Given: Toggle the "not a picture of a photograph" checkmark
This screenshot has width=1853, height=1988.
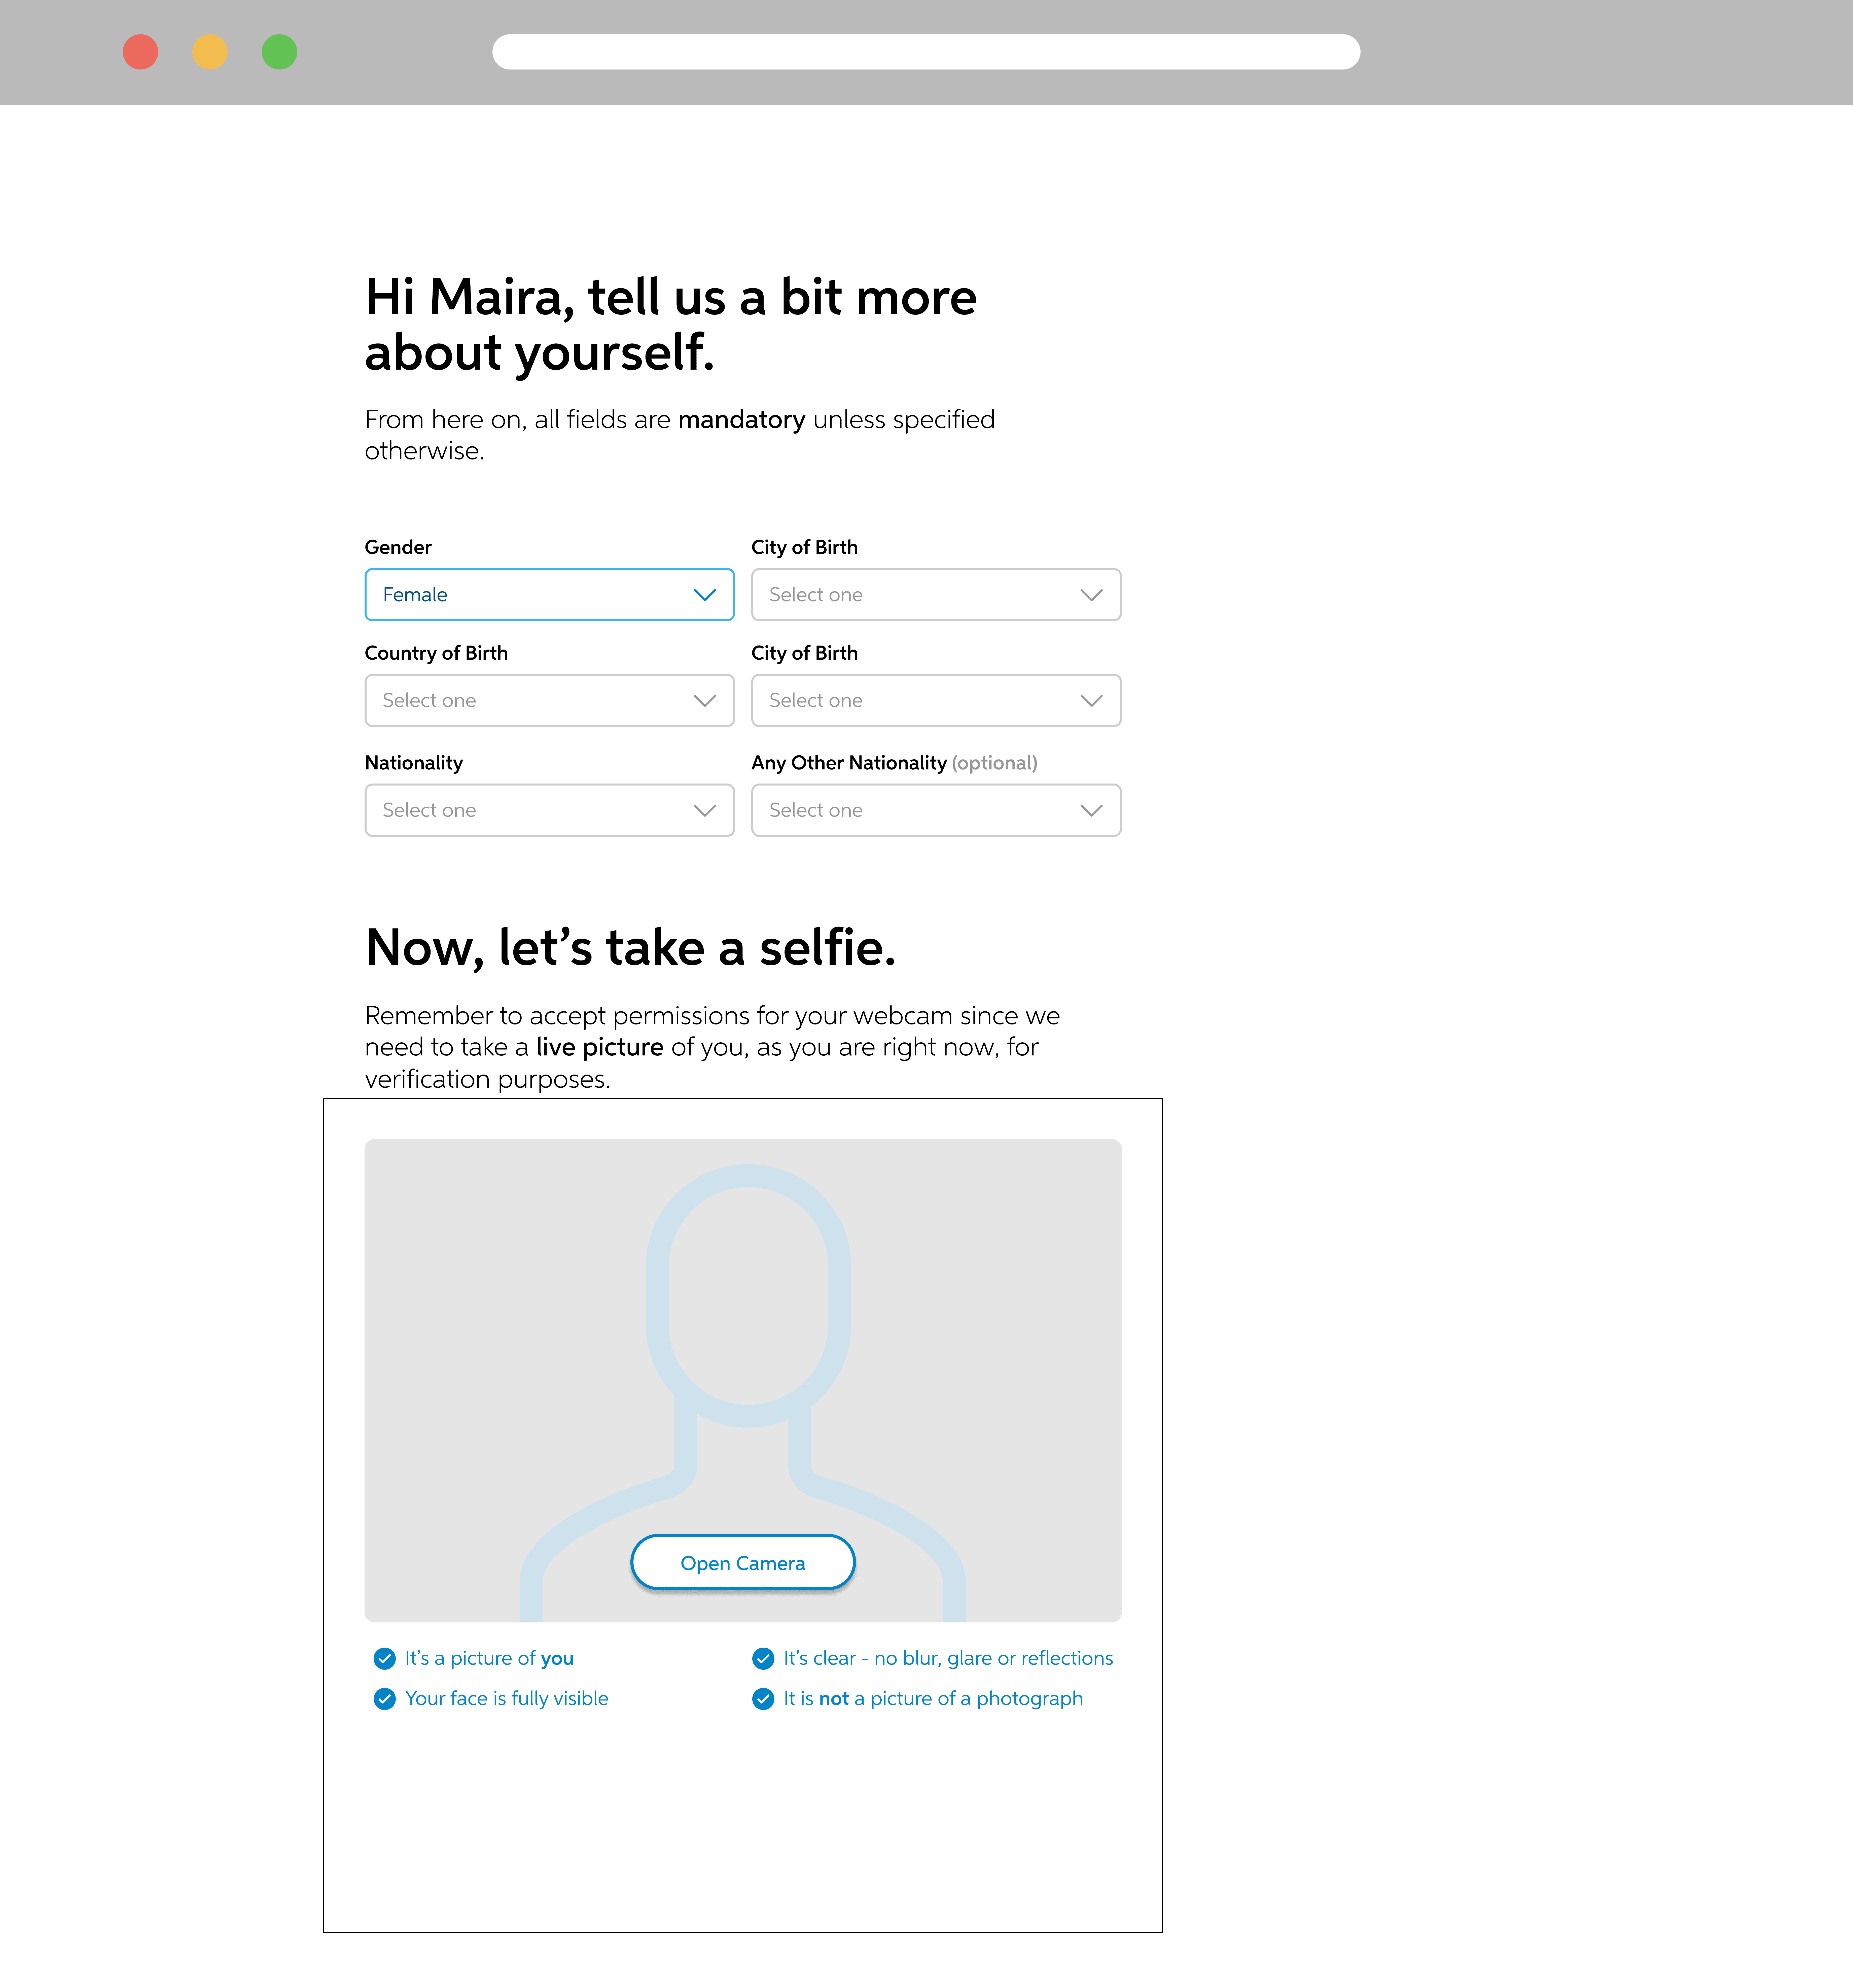Looking at the screenshot, I should [x=763, y=1699].
